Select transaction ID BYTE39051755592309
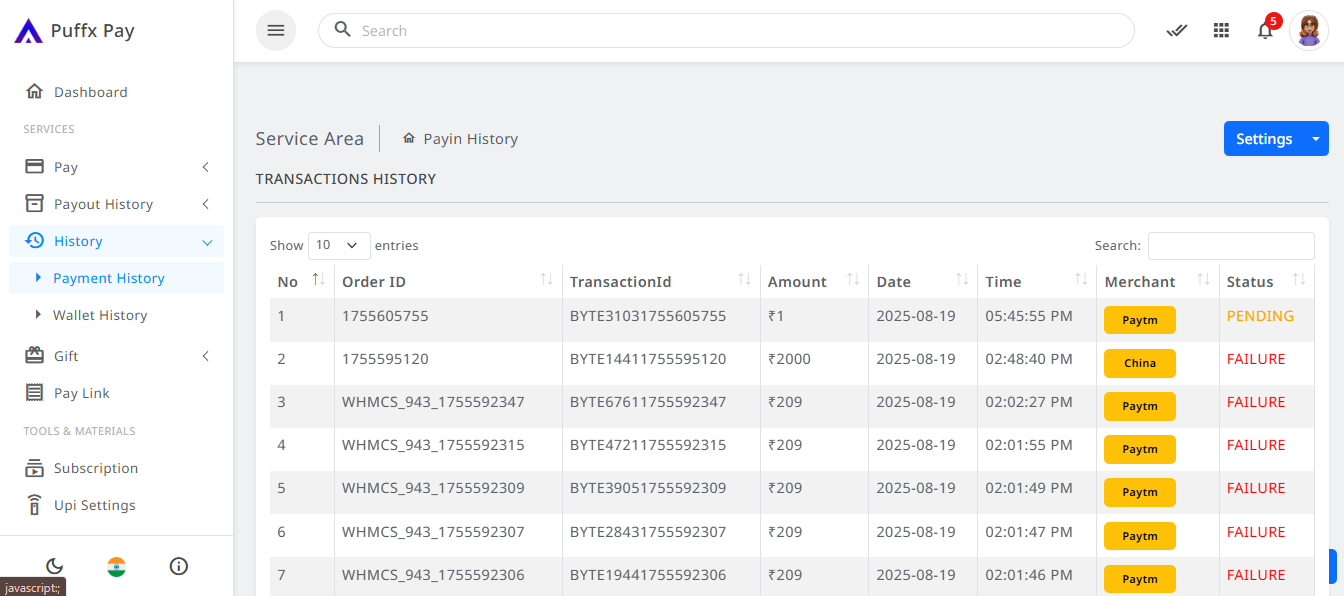The width and height of the screenshot is (1344, 596). click(648, 488)
